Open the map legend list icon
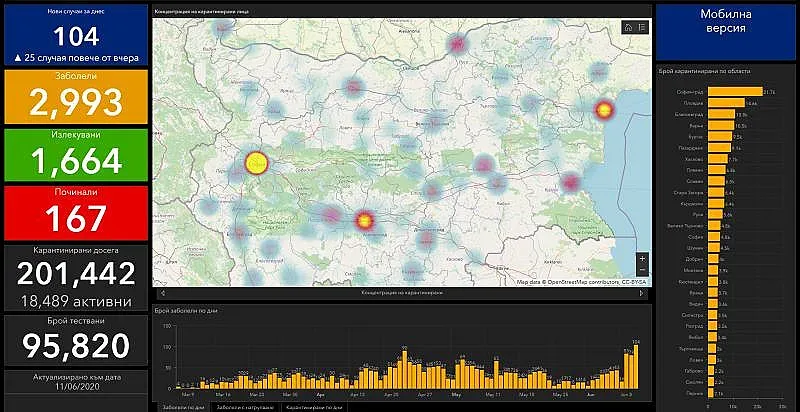The height and width of the screenshot is (412, 800). click(x=640, y=28)
